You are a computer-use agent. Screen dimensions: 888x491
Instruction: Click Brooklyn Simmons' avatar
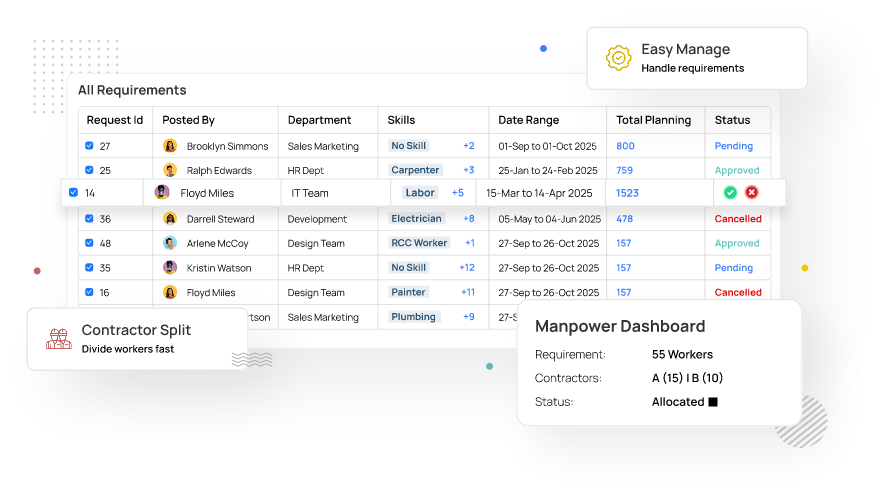click(x=170, y=146)
